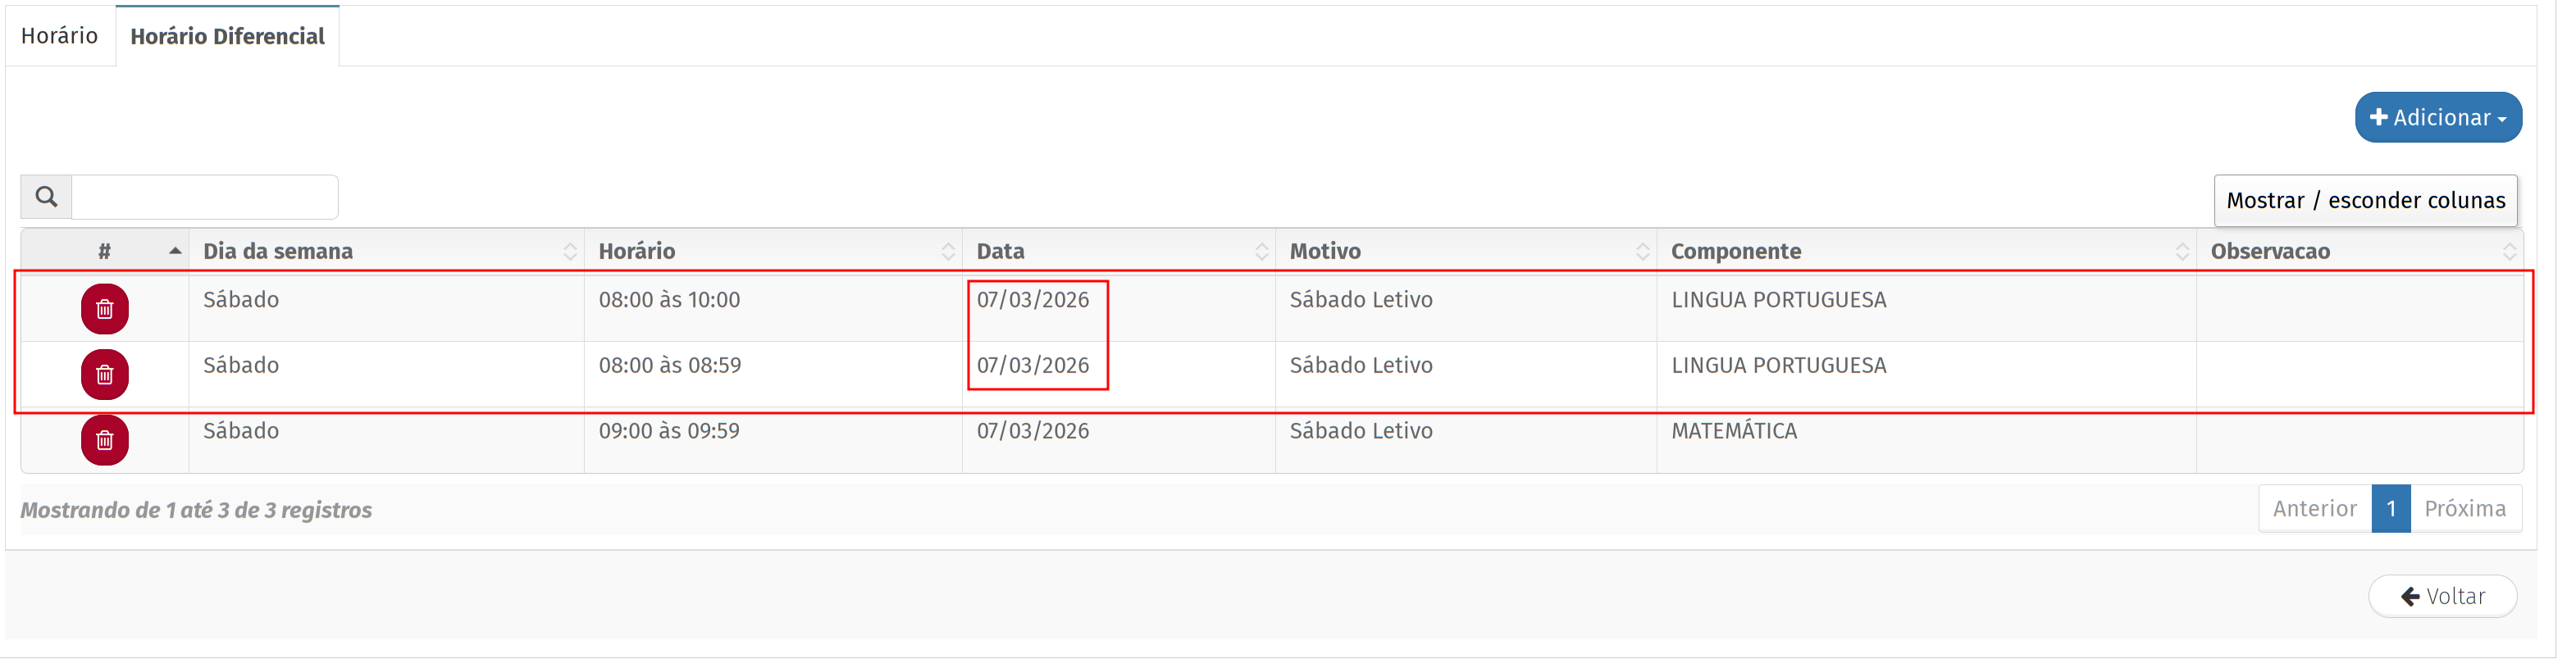Delete the 08:00 às 10:00 Sábado entry

coord(104,309)
